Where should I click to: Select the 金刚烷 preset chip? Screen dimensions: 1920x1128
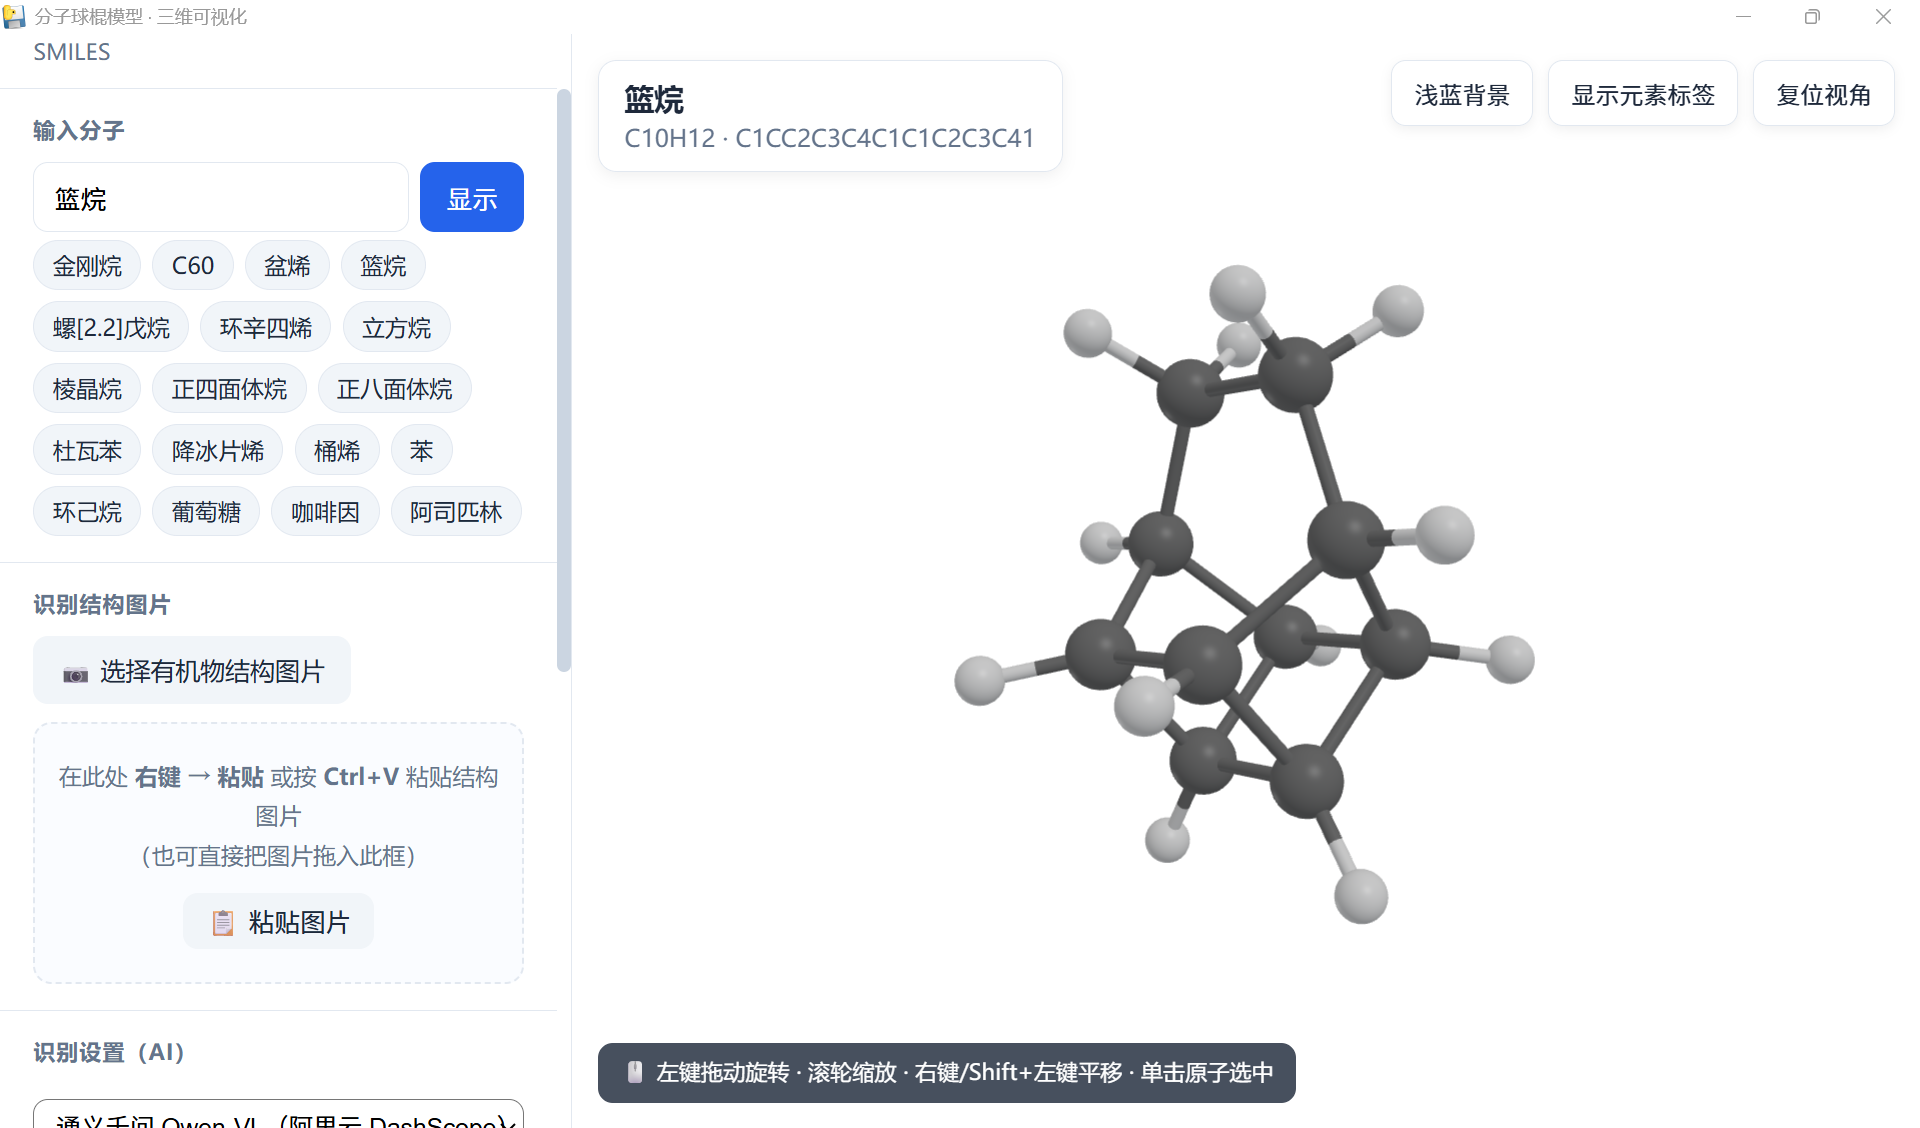[x=87, y=266]
